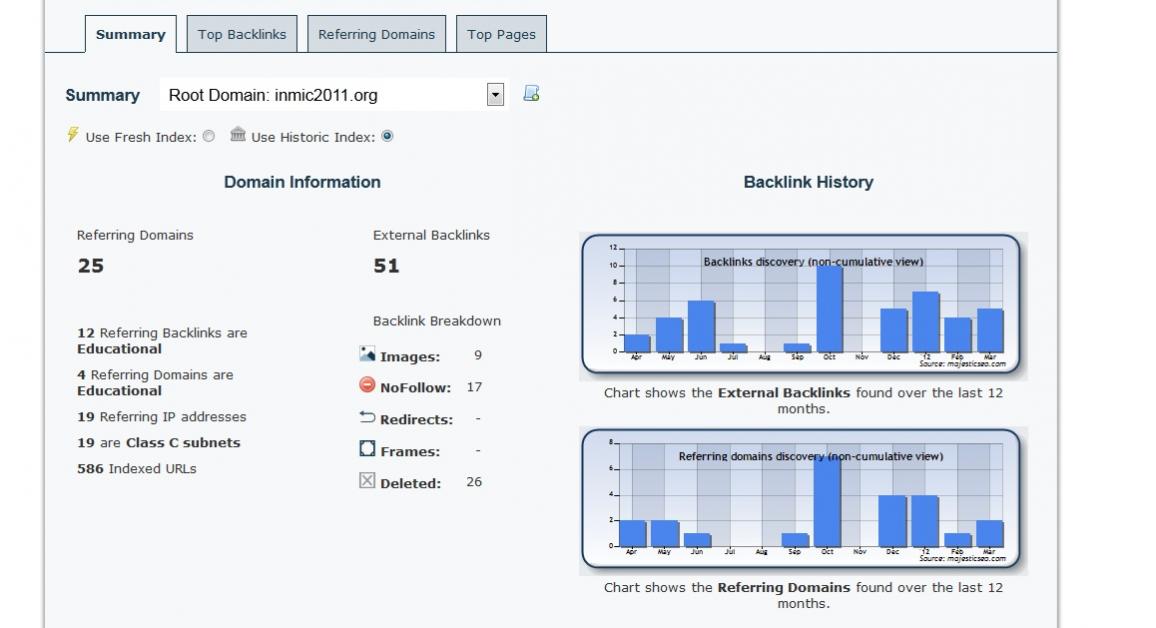Open the Root Domain dropdown arrow
This screenshot has width=1156, height=628.
495,95
